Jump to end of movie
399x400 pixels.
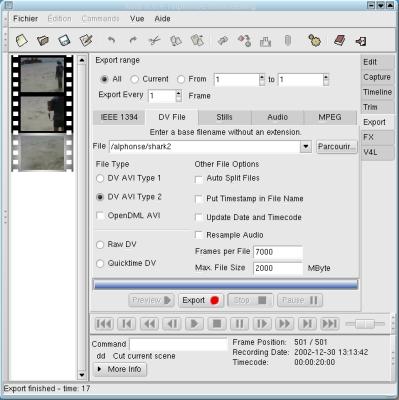click(x=329, y=324)
